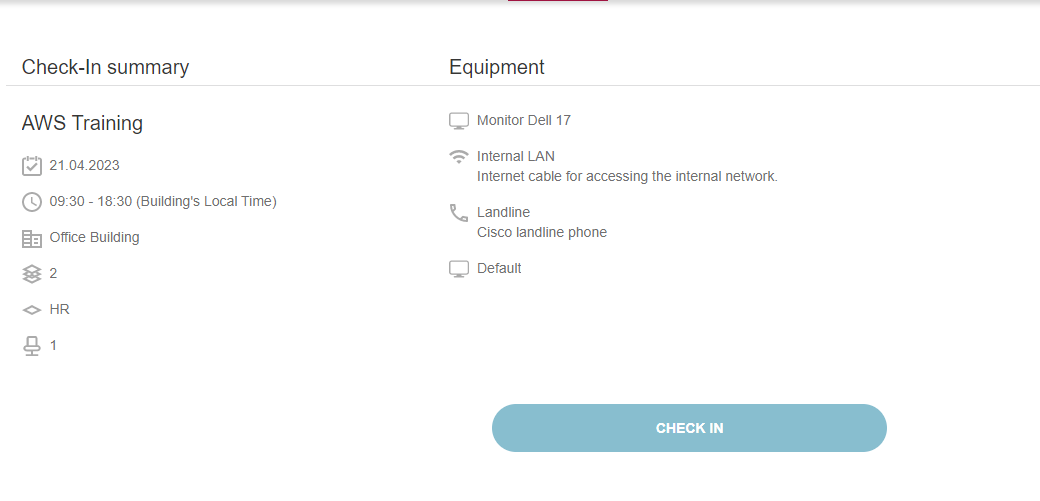Click the Cisco landline phone description
The image size is (1040, 501).
coord(542,232)
